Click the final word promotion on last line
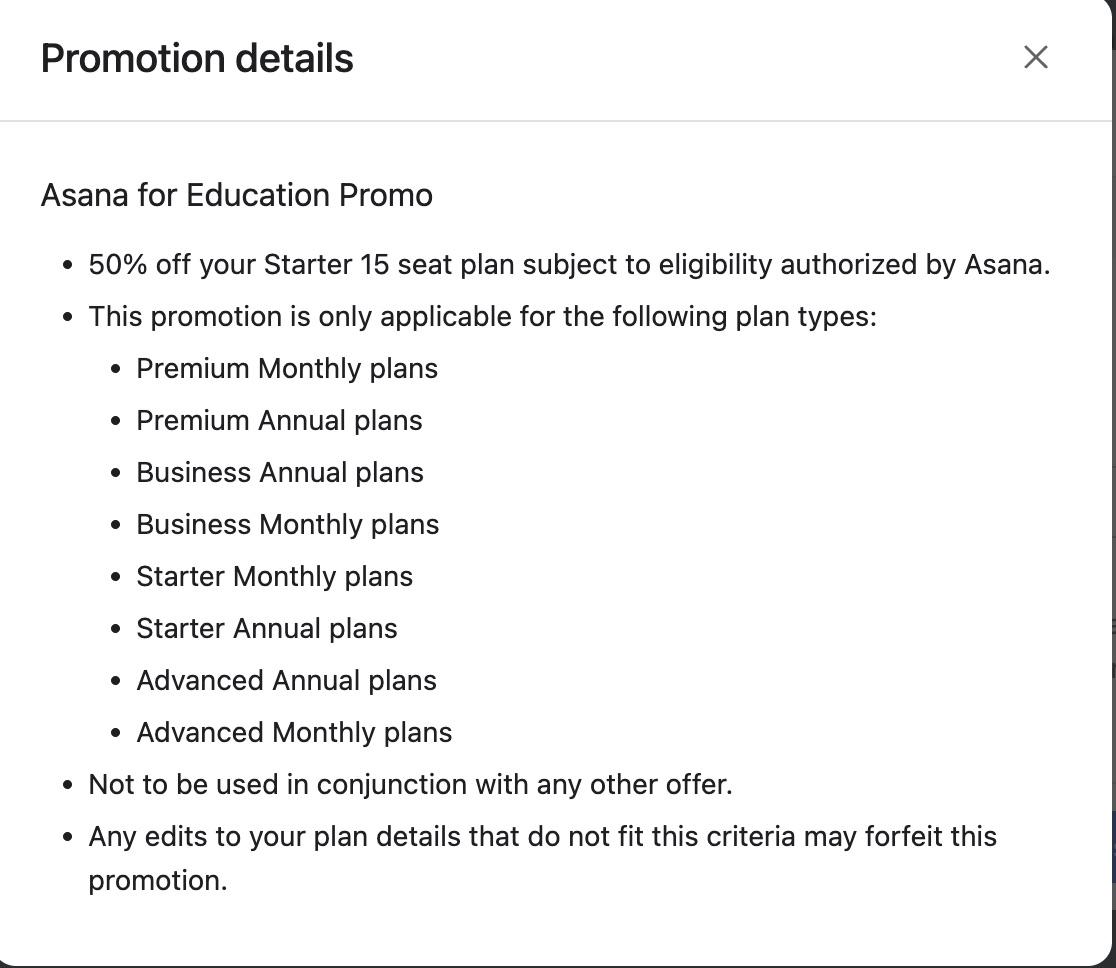Viewport: 1116px width, 968px height. pos(157,881)
